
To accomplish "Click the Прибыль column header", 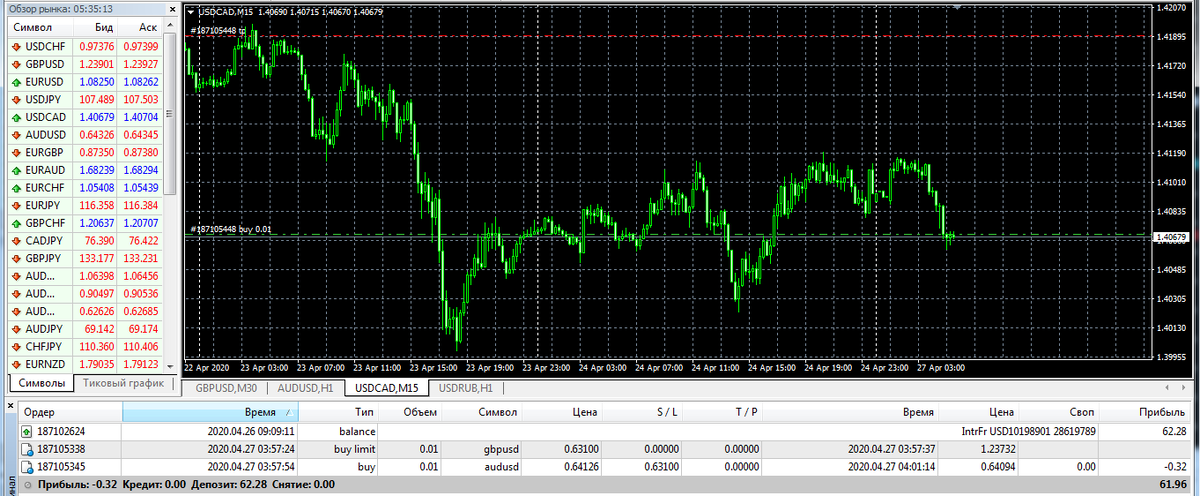I will pyautogui.click(x=1146, y=412).
